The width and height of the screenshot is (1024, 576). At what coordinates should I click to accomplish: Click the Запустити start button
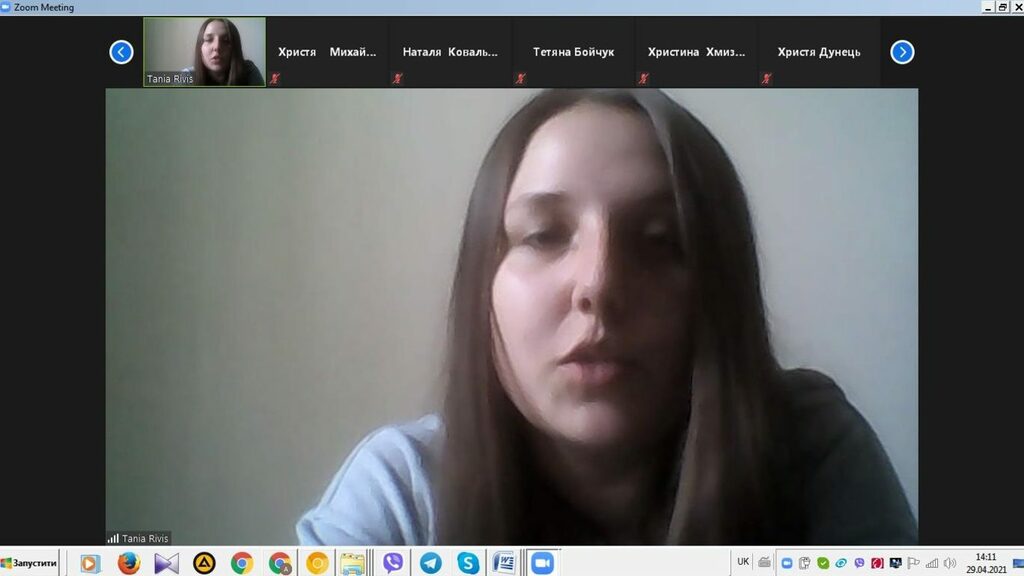click(30, 563)
